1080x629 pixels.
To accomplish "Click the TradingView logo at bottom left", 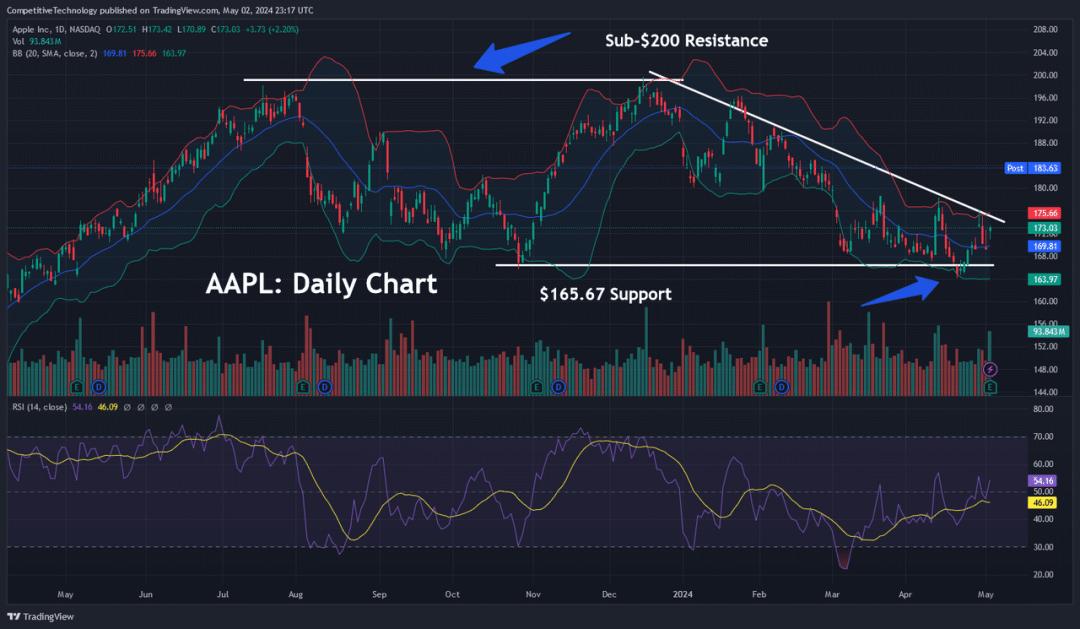I will (x=40, y=617).
